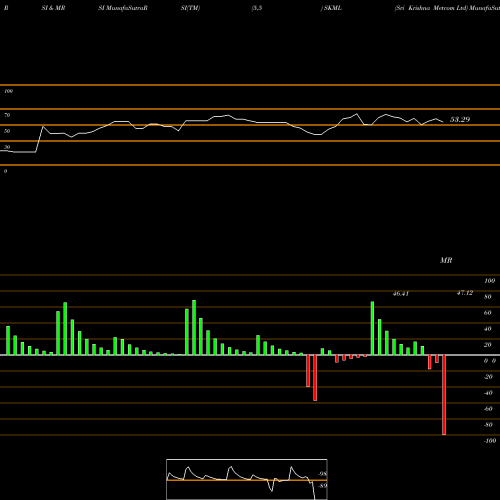Click the Sri Krishna Metcom Ltd title text

click(432, 8)
